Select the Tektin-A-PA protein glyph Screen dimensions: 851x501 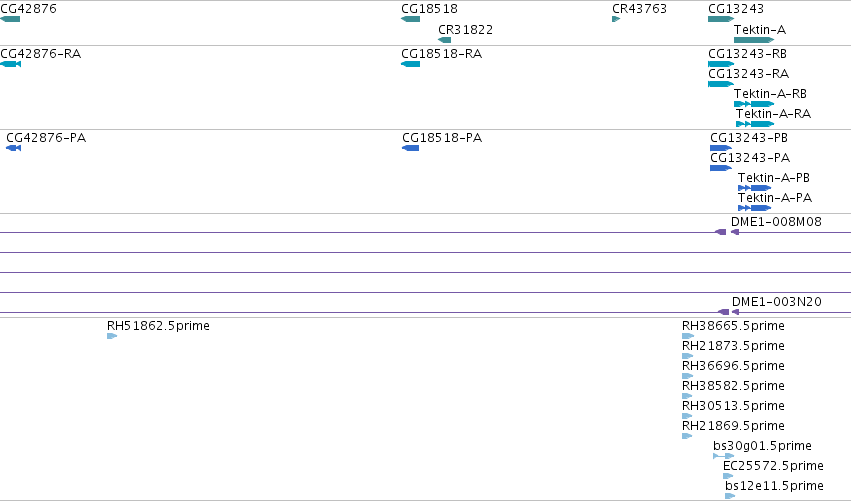click(755, 208)
